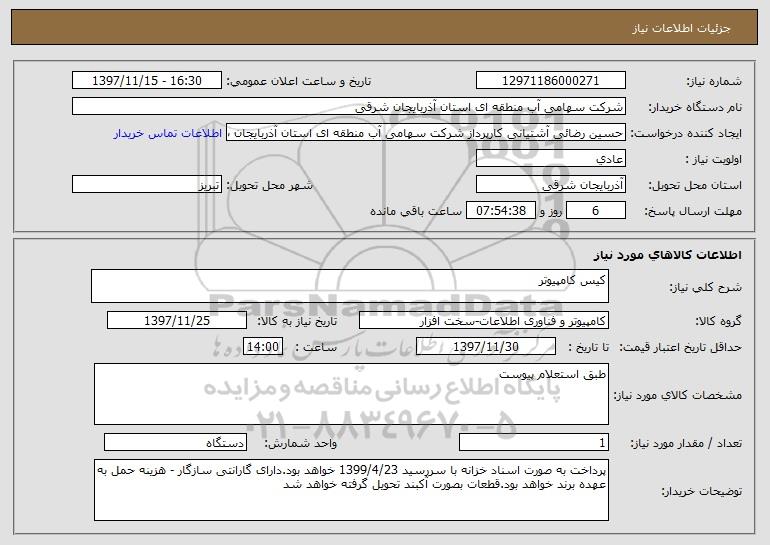Select the اولویت نیاز field showing عادي
This screenshot has height=545, width=770.
point(550,159)
